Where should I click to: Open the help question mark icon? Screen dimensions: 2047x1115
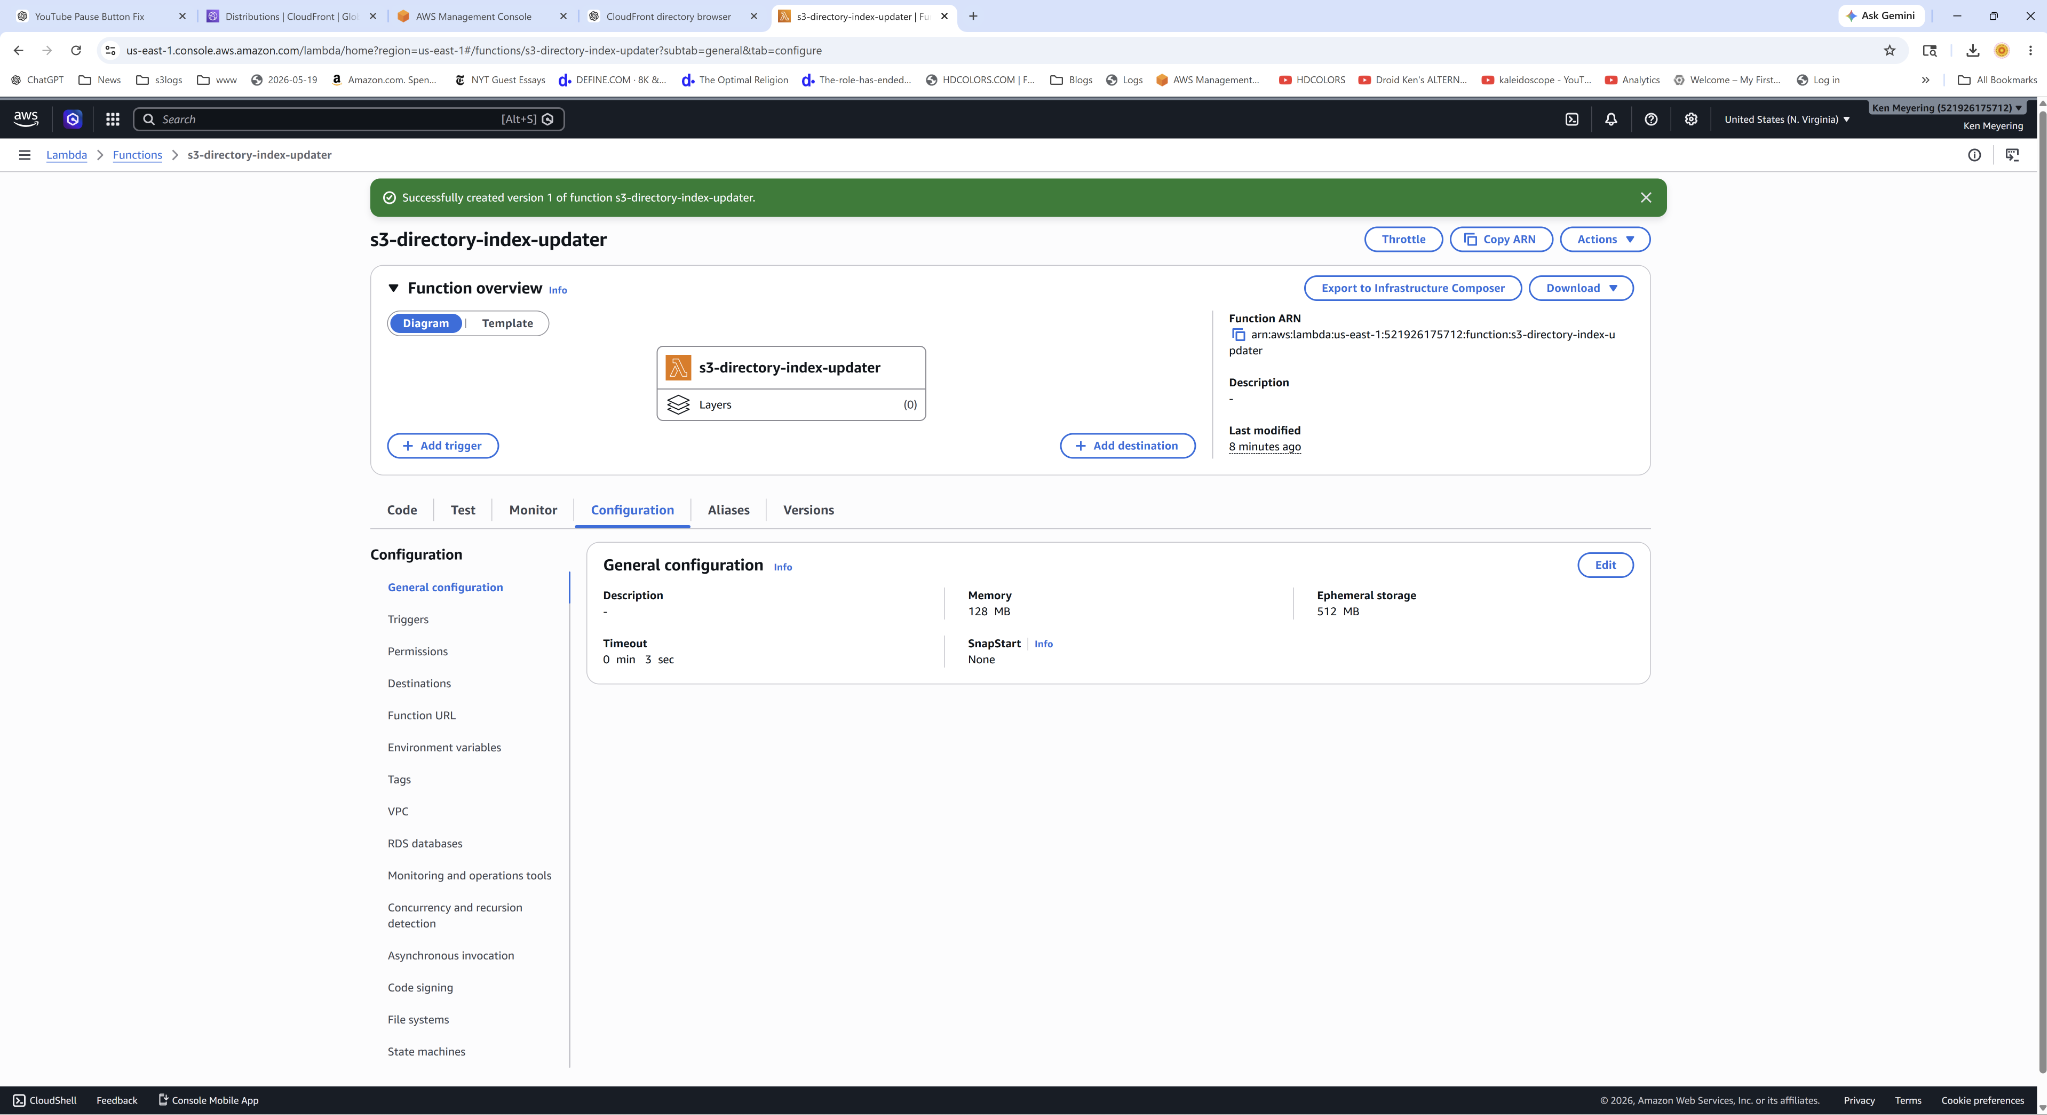coord(1651,119)
